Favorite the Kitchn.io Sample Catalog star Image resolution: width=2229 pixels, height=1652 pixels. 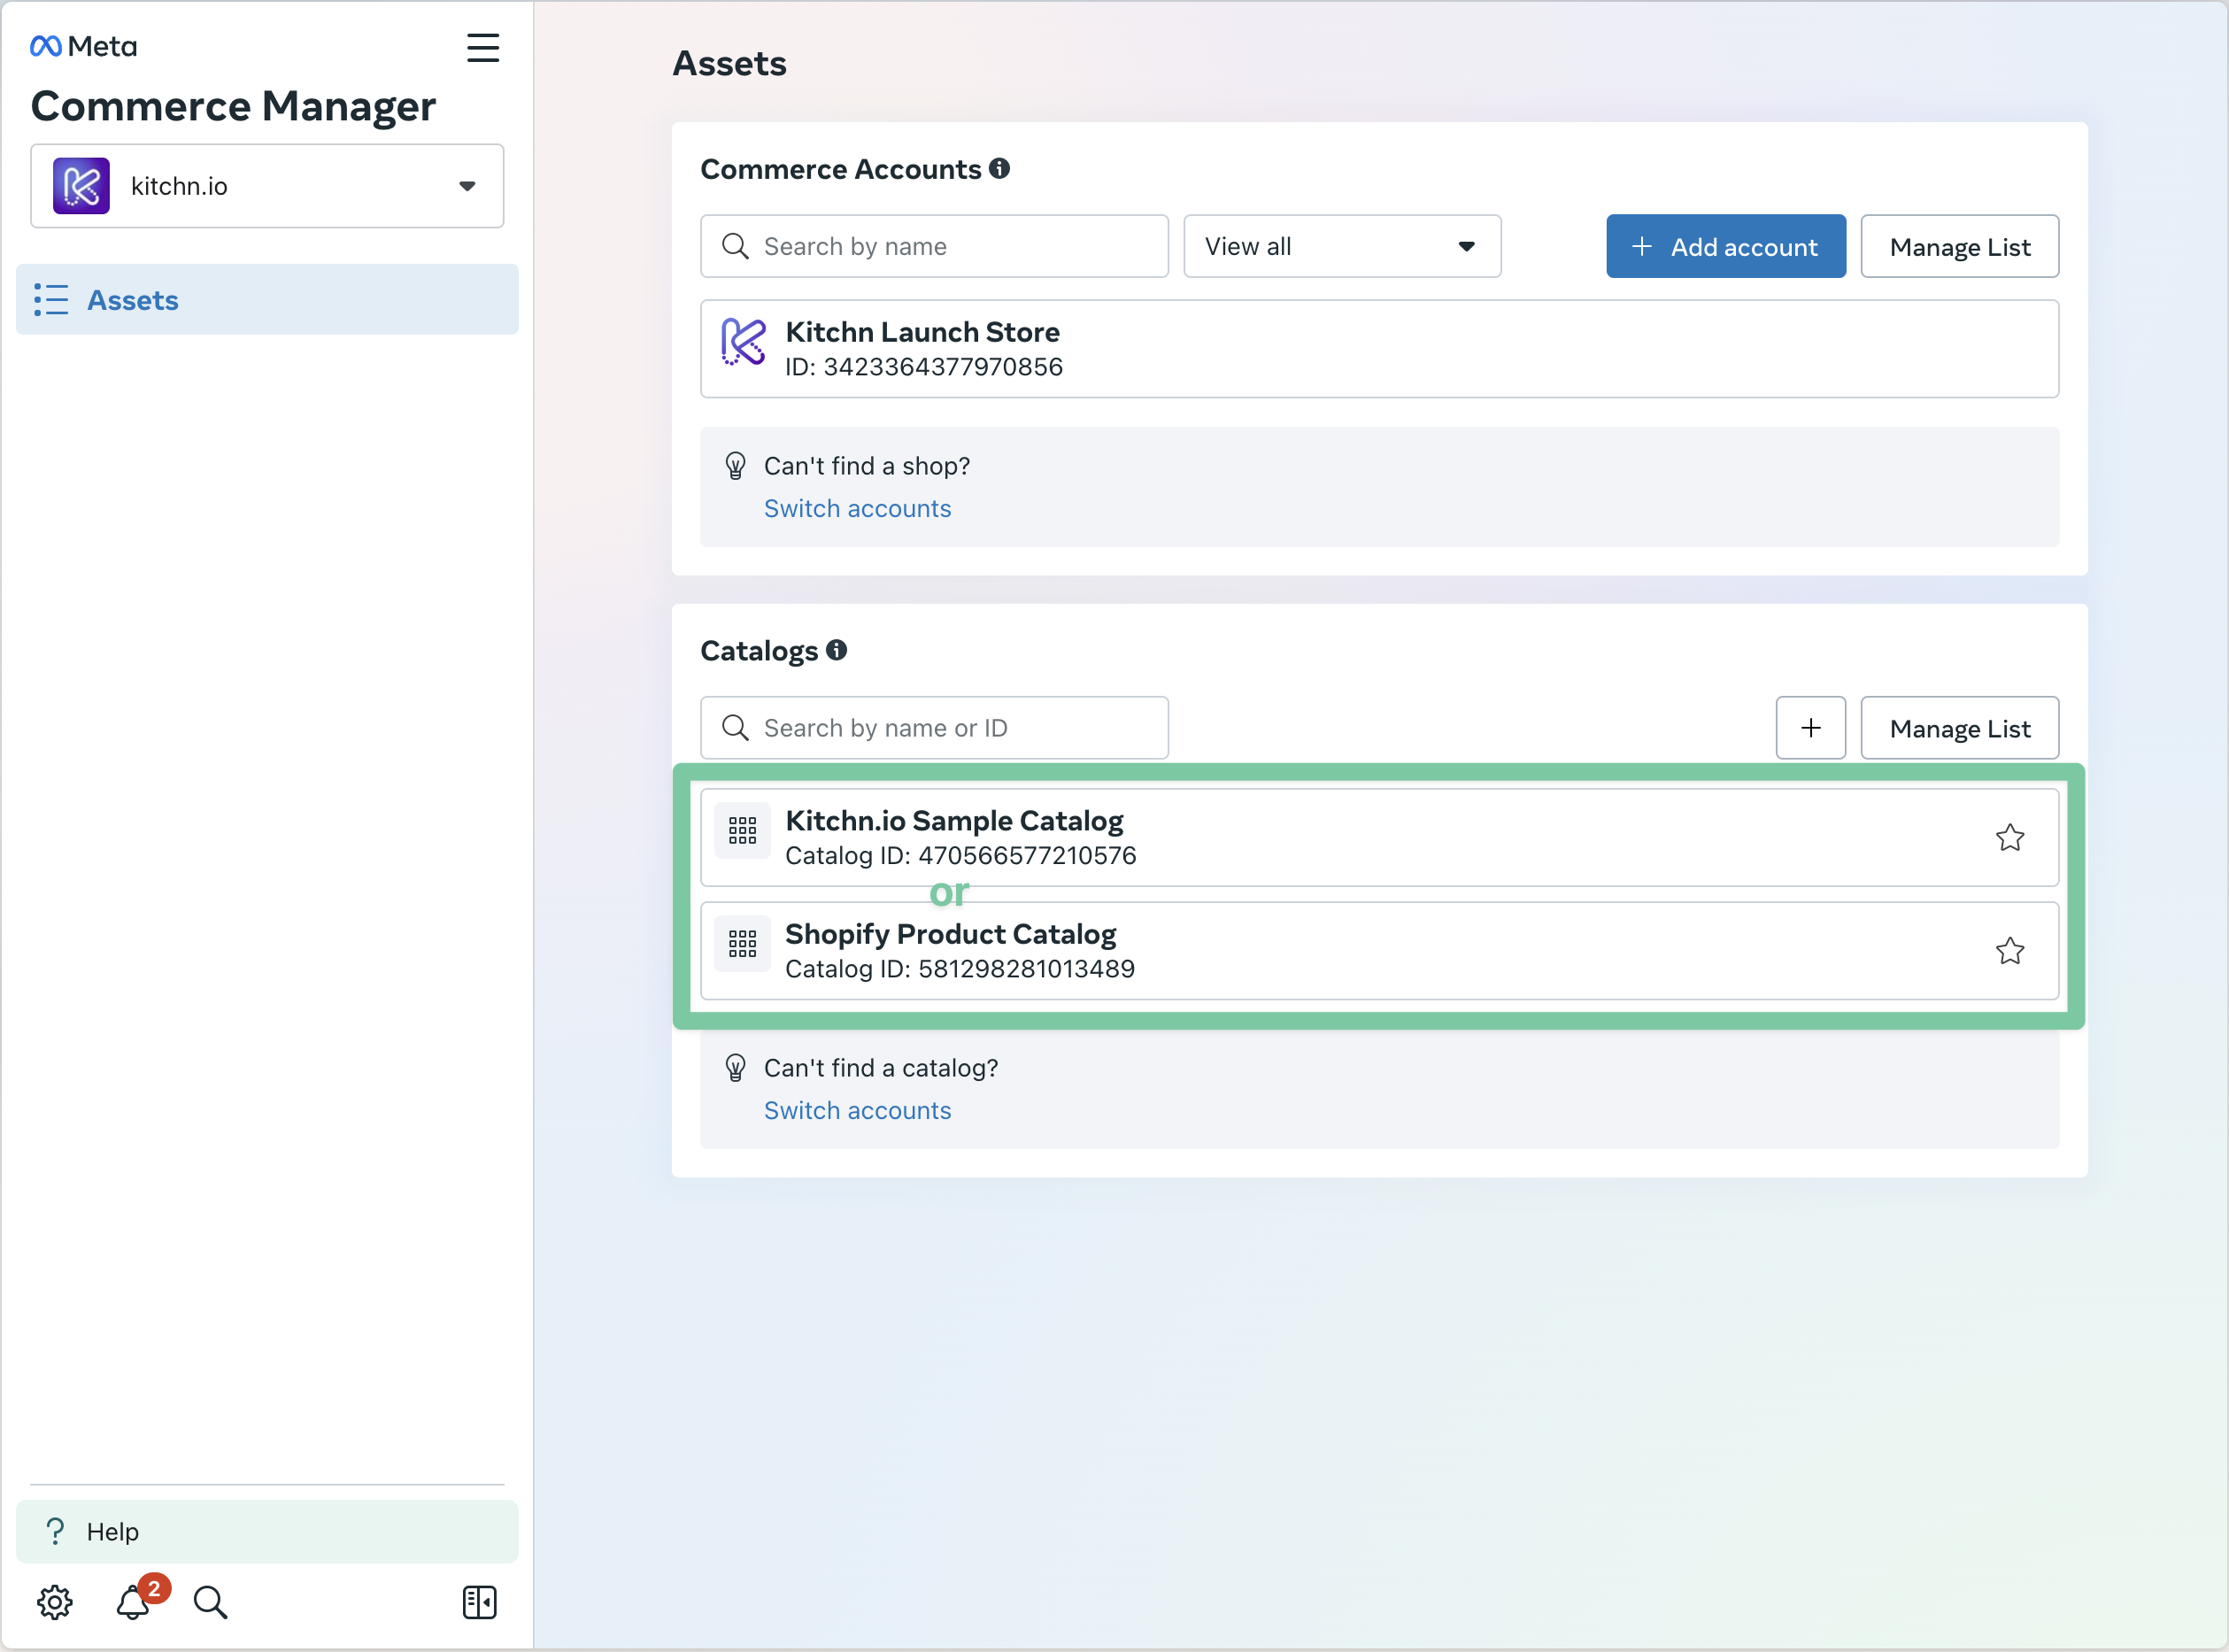click(x=2009, y=837)
